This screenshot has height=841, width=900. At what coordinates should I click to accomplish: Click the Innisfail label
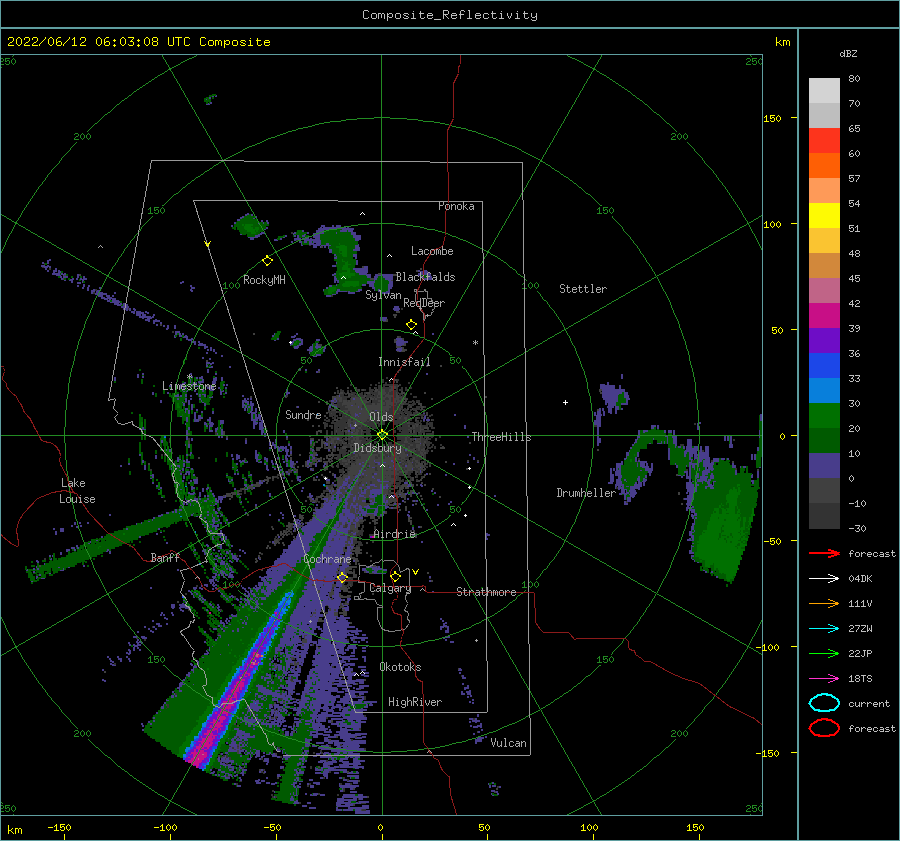404,362
